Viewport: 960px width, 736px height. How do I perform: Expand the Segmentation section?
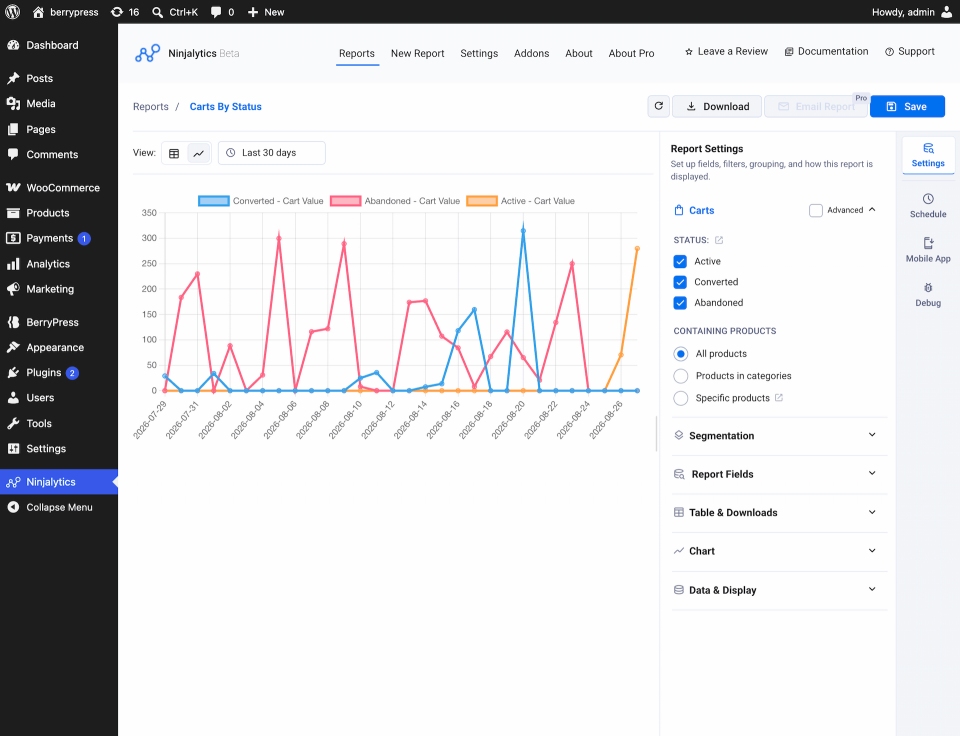click(x=779, y=435)
